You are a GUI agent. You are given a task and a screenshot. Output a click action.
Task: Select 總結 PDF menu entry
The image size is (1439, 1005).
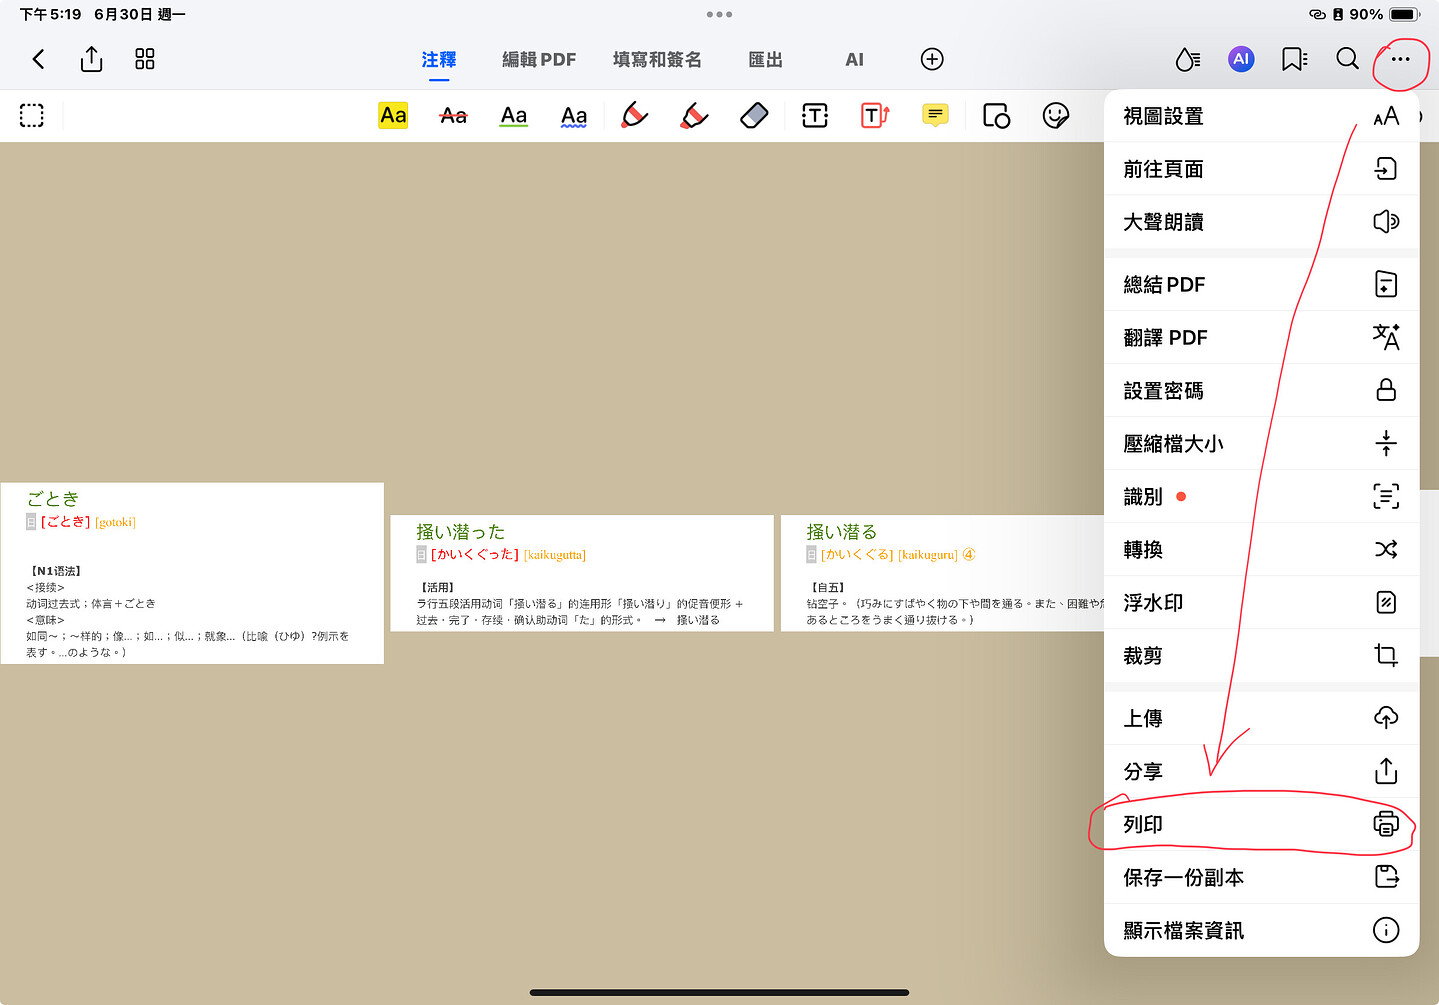1261,284
